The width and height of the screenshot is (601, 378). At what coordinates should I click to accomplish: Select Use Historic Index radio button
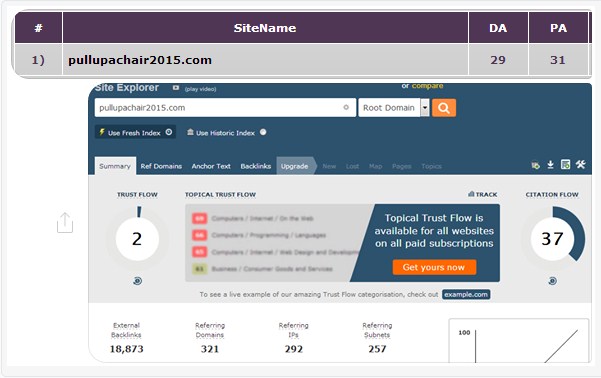pos(263,132)
